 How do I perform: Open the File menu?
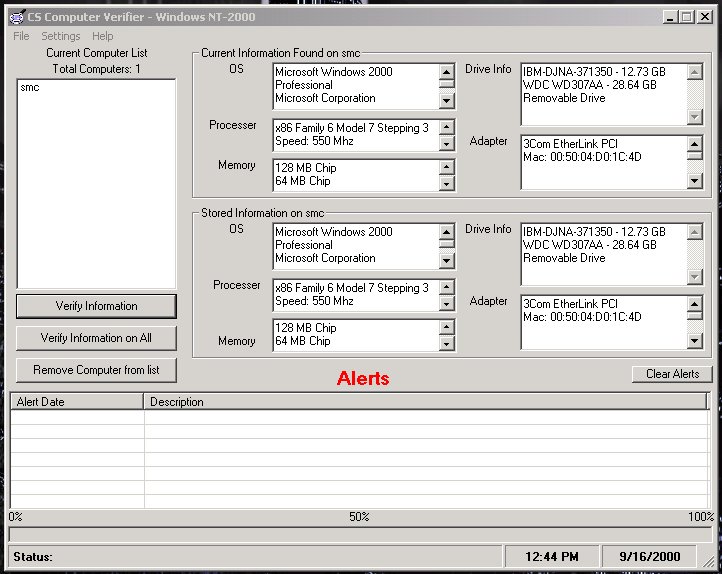pyautogui.click(x=21, y=36)
